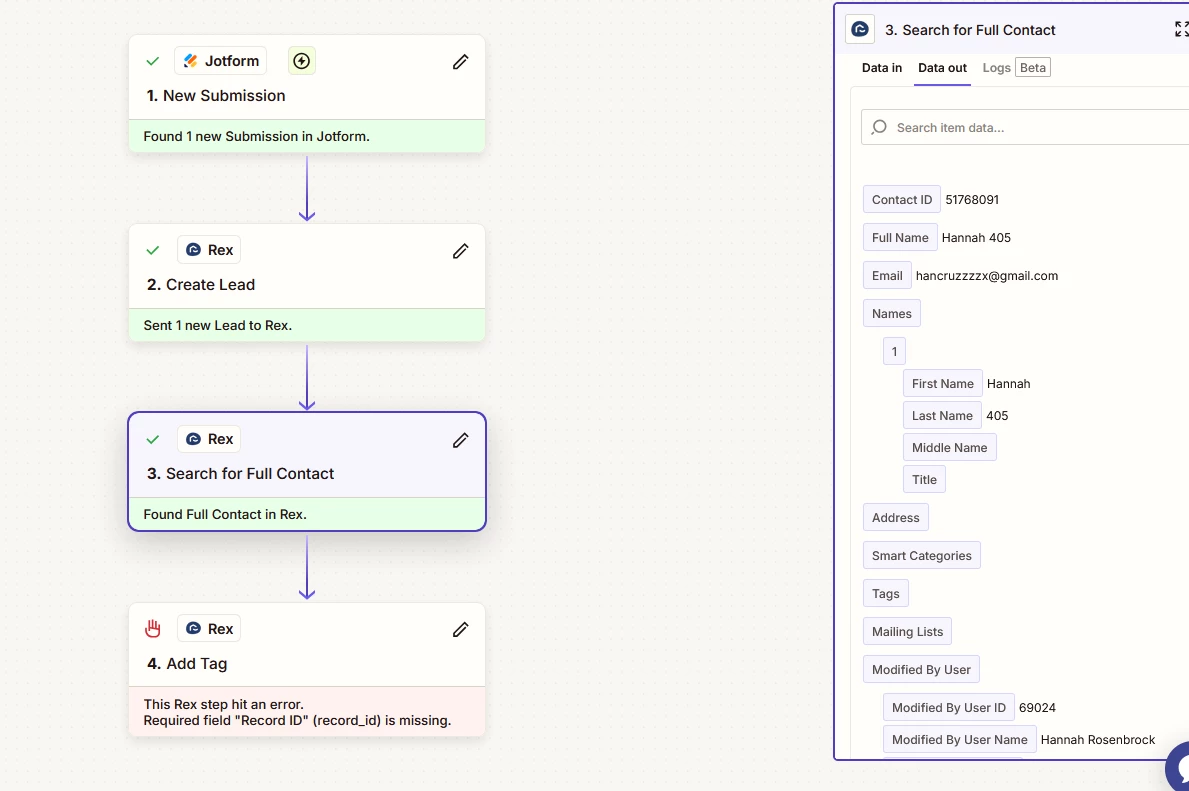Edit the Create Lead step with pencil icon
The width and height of the screenshot is (1189, 791).
460,250
